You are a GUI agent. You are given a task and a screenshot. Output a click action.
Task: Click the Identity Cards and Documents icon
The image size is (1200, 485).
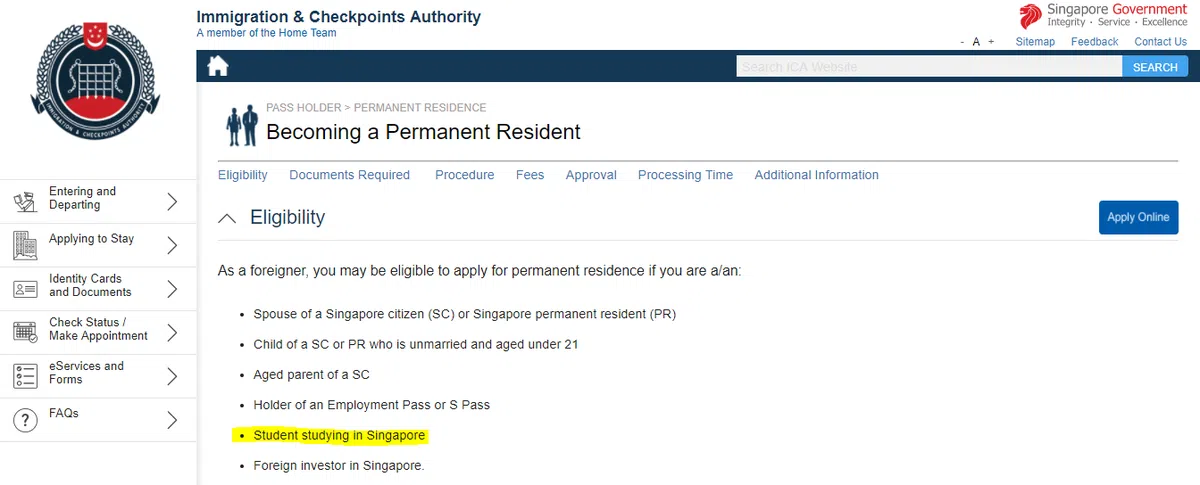click(25, 289)
